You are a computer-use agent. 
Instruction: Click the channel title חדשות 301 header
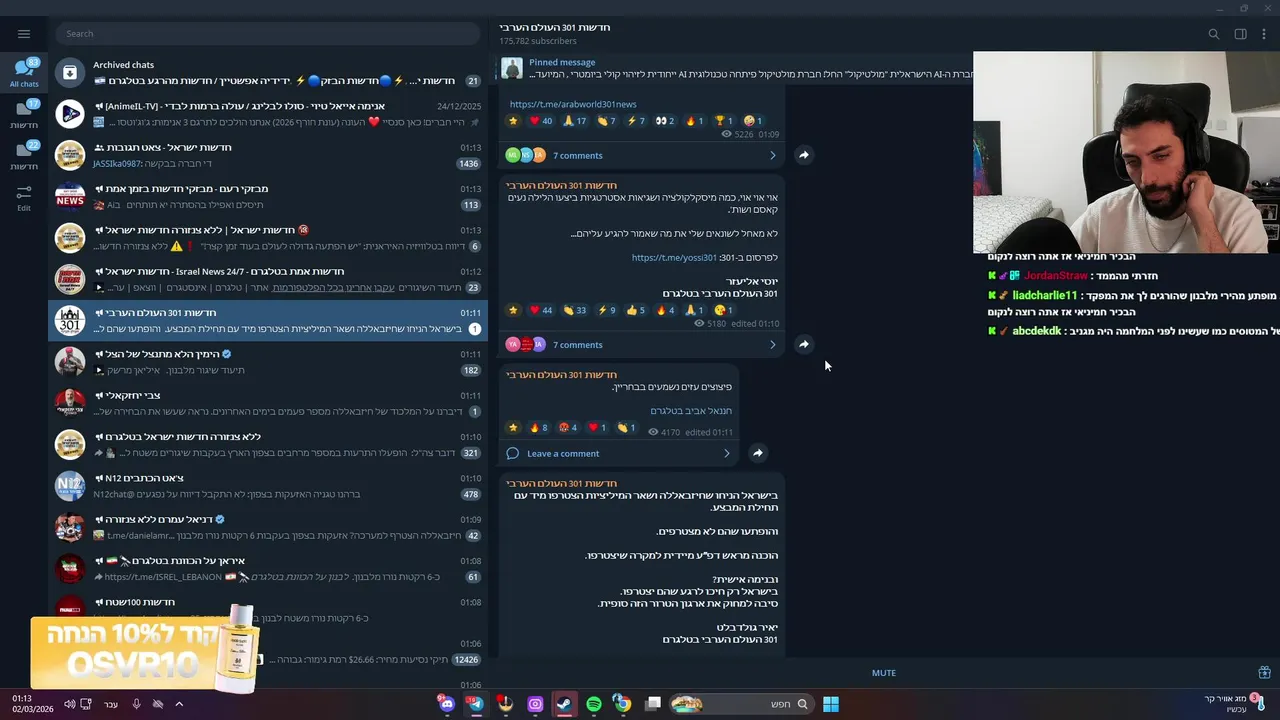(555, 27)
